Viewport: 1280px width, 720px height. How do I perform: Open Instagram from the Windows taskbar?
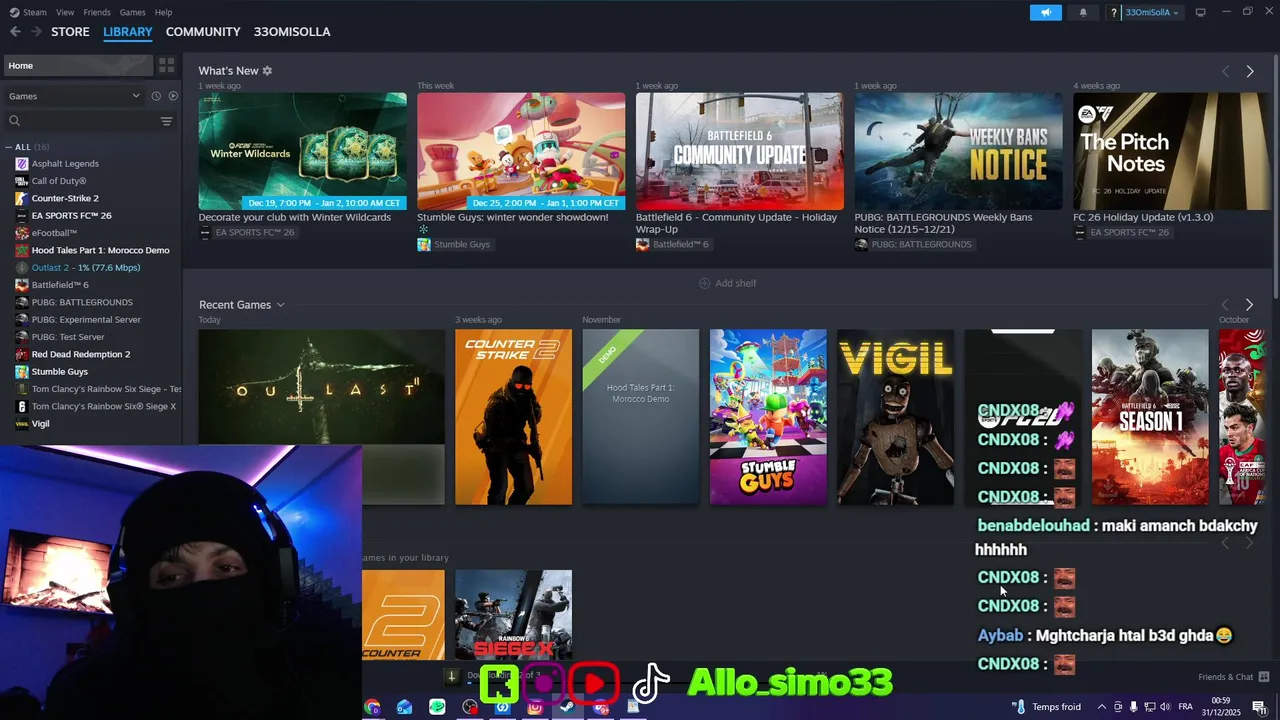pos(535,707)
